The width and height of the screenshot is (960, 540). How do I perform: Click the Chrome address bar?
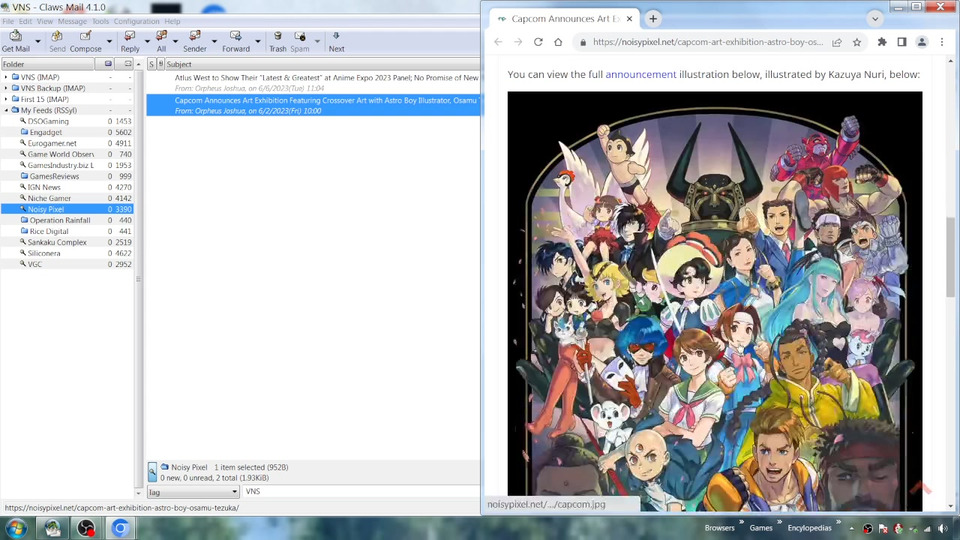click(x=707, y=42)
